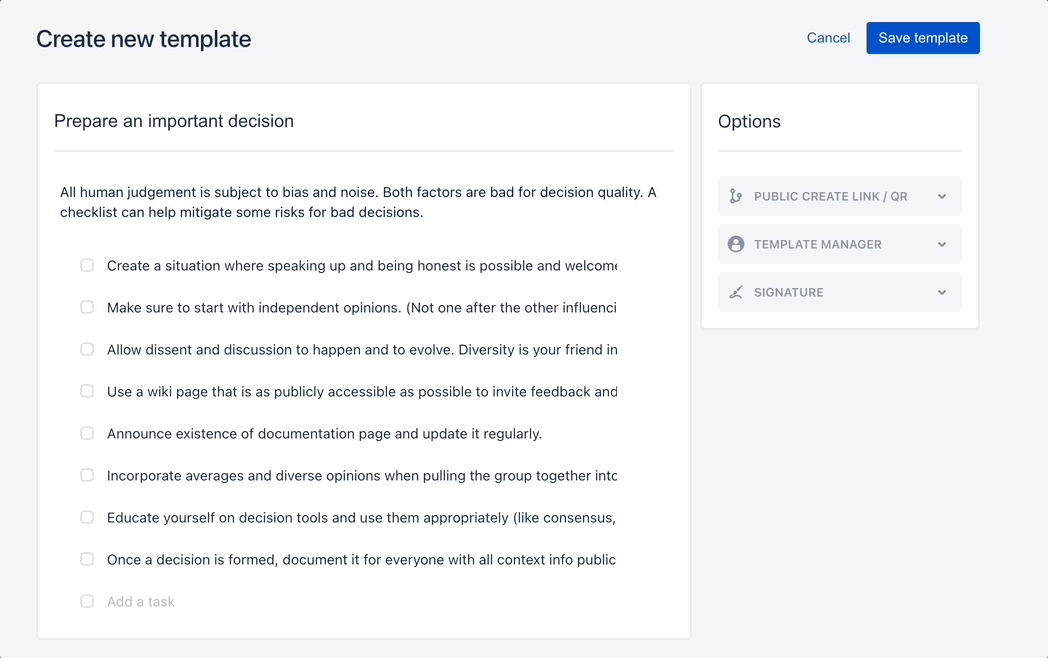Expand the Template Manager chevron

pos(942,245)
